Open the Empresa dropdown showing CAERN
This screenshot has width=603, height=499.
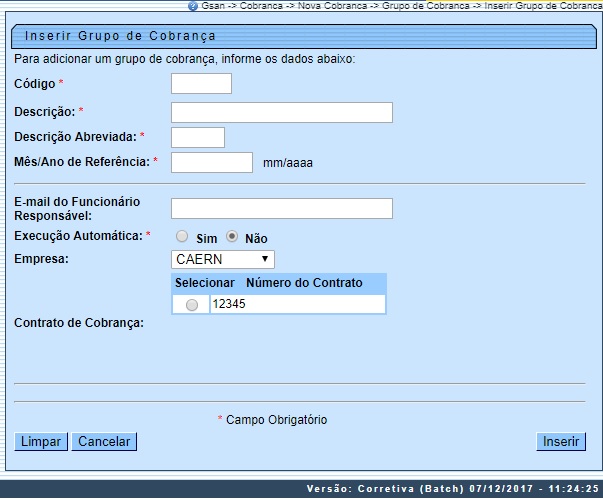222,260
